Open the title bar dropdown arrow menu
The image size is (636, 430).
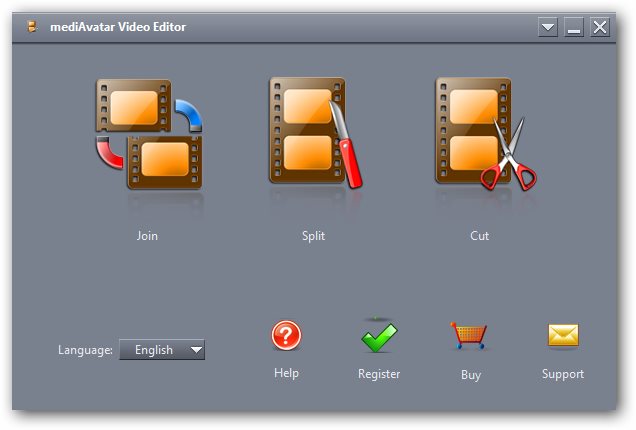pos(548,27)
